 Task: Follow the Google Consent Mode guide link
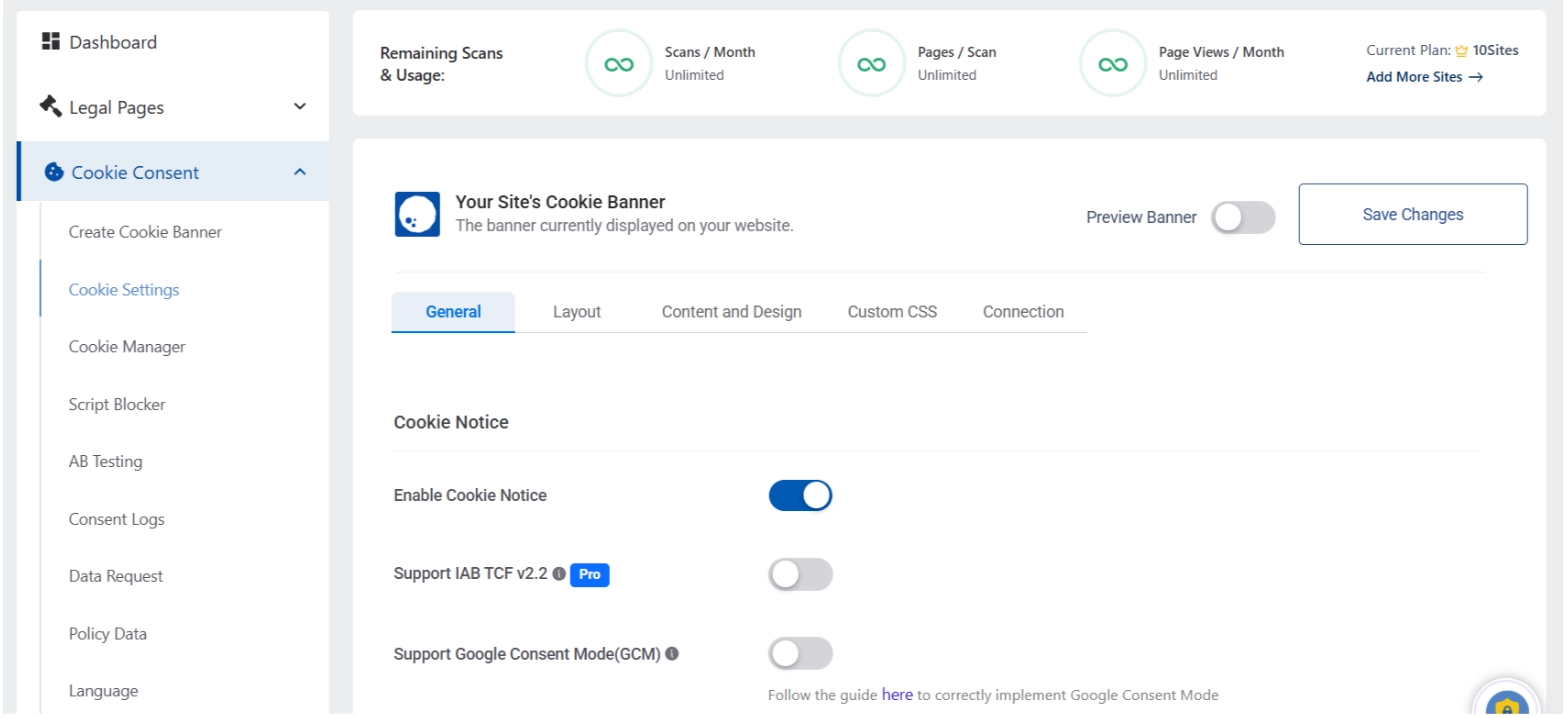tap(897, 694)
